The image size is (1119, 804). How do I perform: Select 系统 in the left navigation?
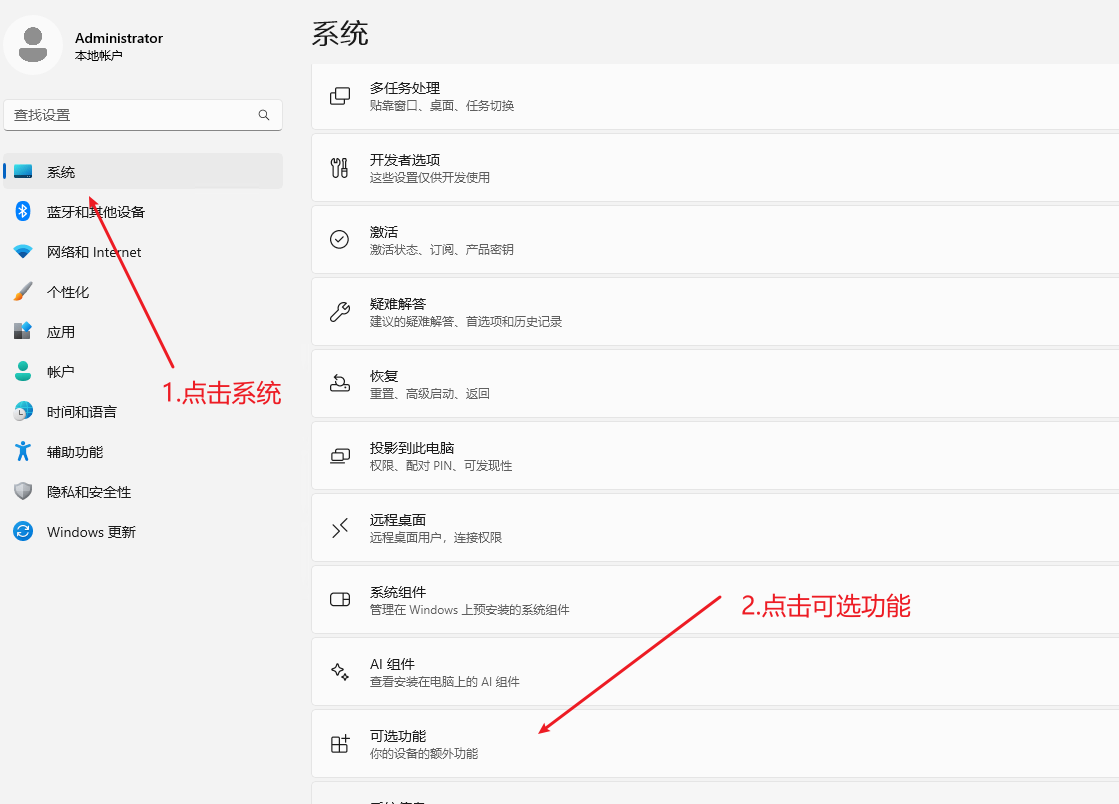pyautogui.click(x=61, y=172)
